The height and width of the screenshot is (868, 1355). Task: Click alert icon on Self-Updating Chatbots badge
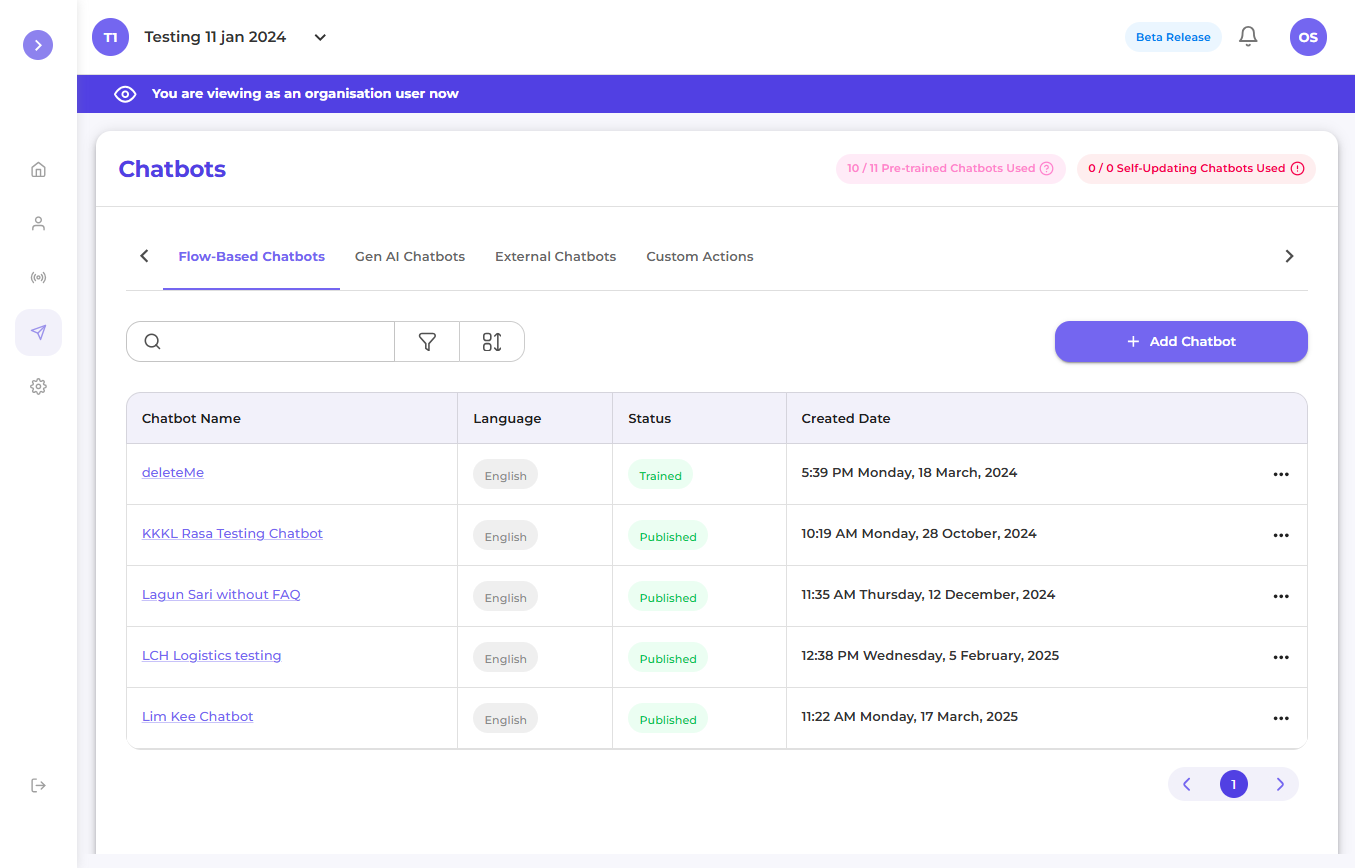pyautogui.click(x=1297, y=168)
